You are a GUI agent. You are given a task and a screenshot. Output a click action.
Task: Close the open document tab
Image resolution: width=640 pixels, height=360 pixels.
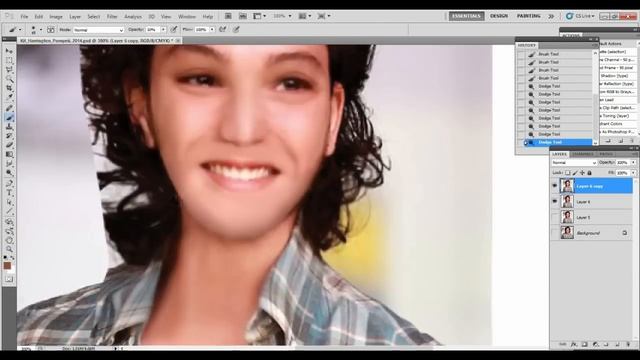tap(178, 40)
